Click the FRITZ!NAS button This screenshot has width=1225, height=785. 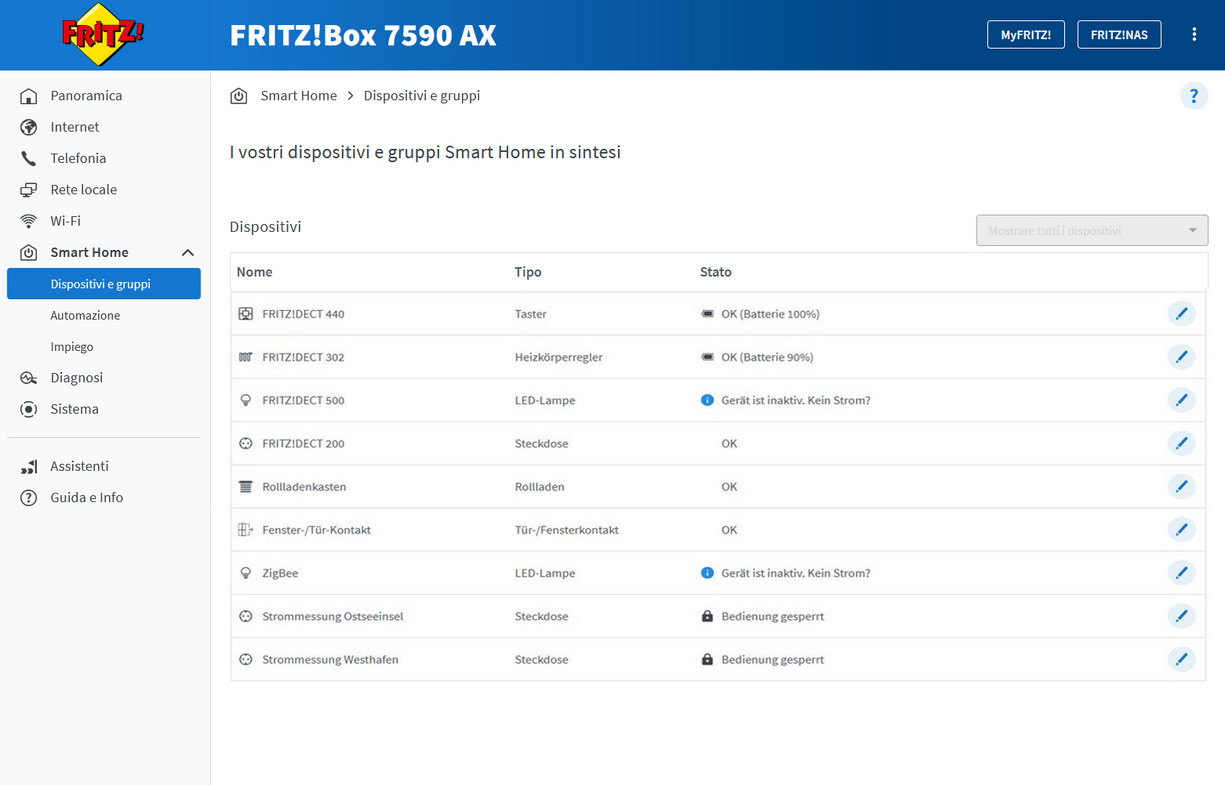coord(1119,35)
